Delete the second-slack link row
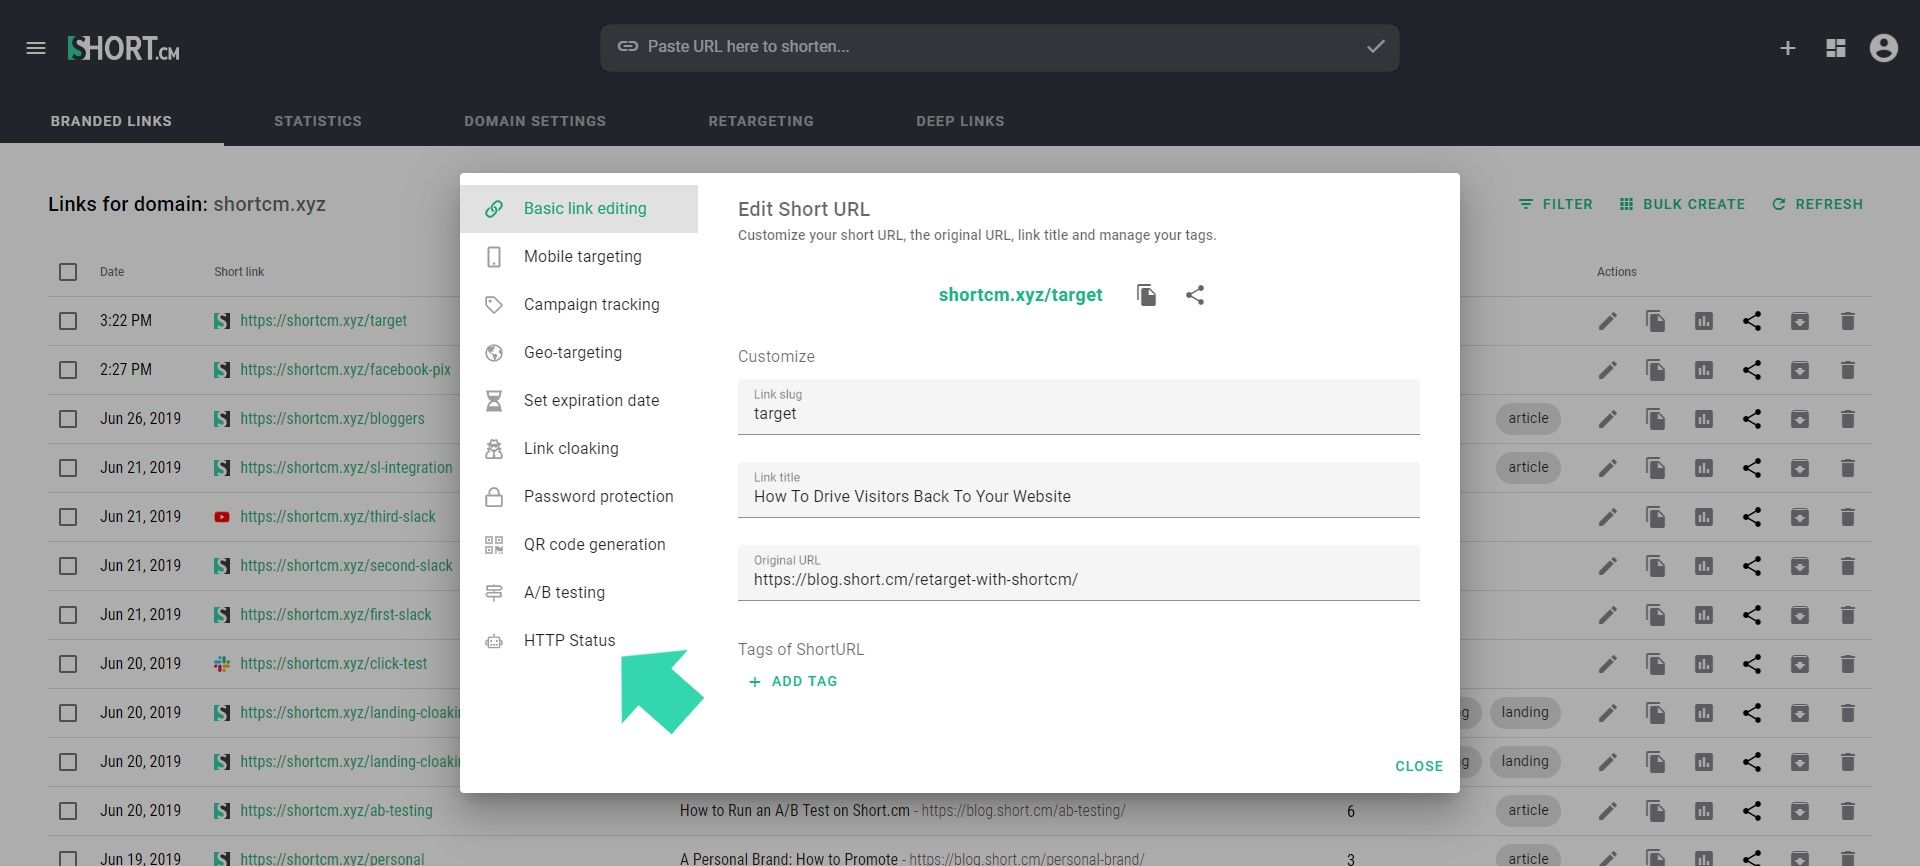This screenshot has height=866, width=1920. pyautogui.click(x=1848, y=566)
